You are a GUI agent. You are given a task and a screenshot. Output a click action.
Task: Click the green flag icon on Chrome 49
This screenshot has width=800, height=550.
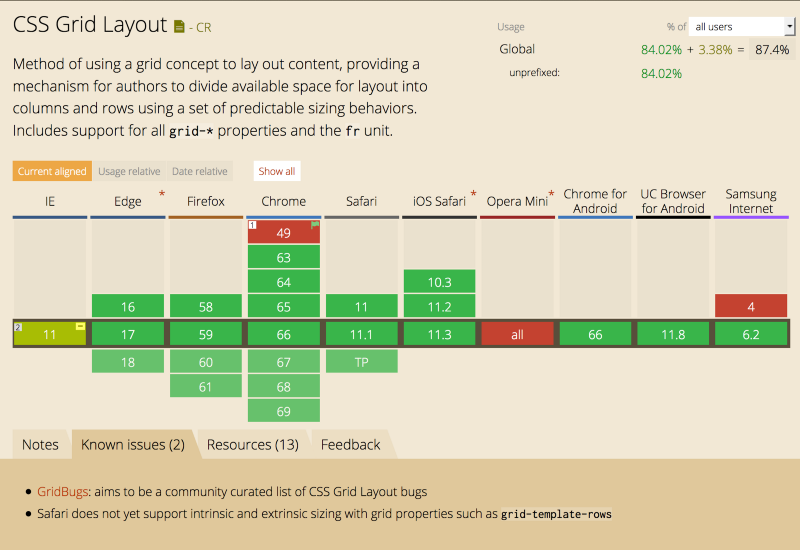click(315, 224)
